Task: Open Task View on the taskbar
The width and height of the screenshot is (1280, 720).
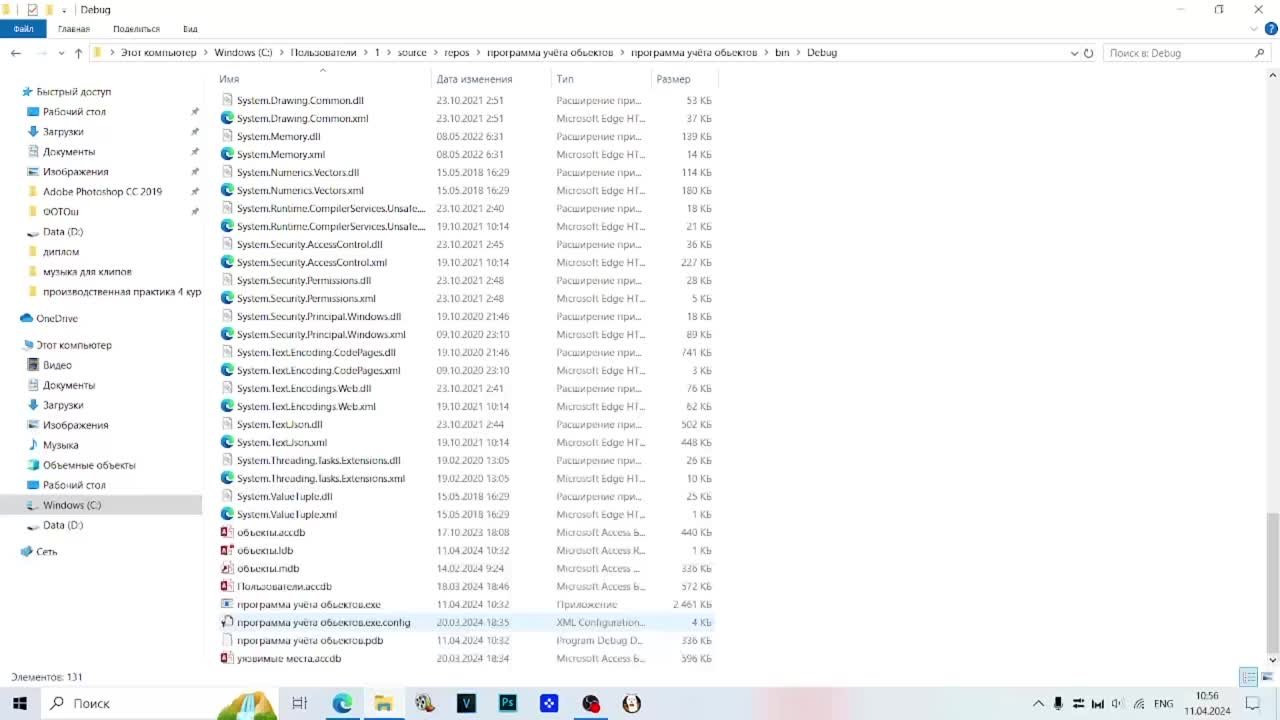Action: [299, 703]
